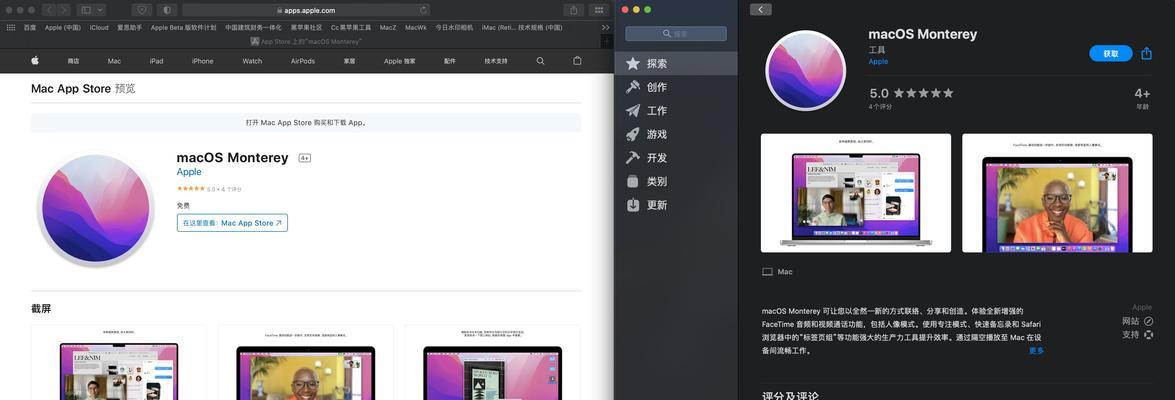Viewport: 1175px width, 400px height.
Task: Click the half-shaded shield extension icon in Safari
Action: click(x=166, y=10)
